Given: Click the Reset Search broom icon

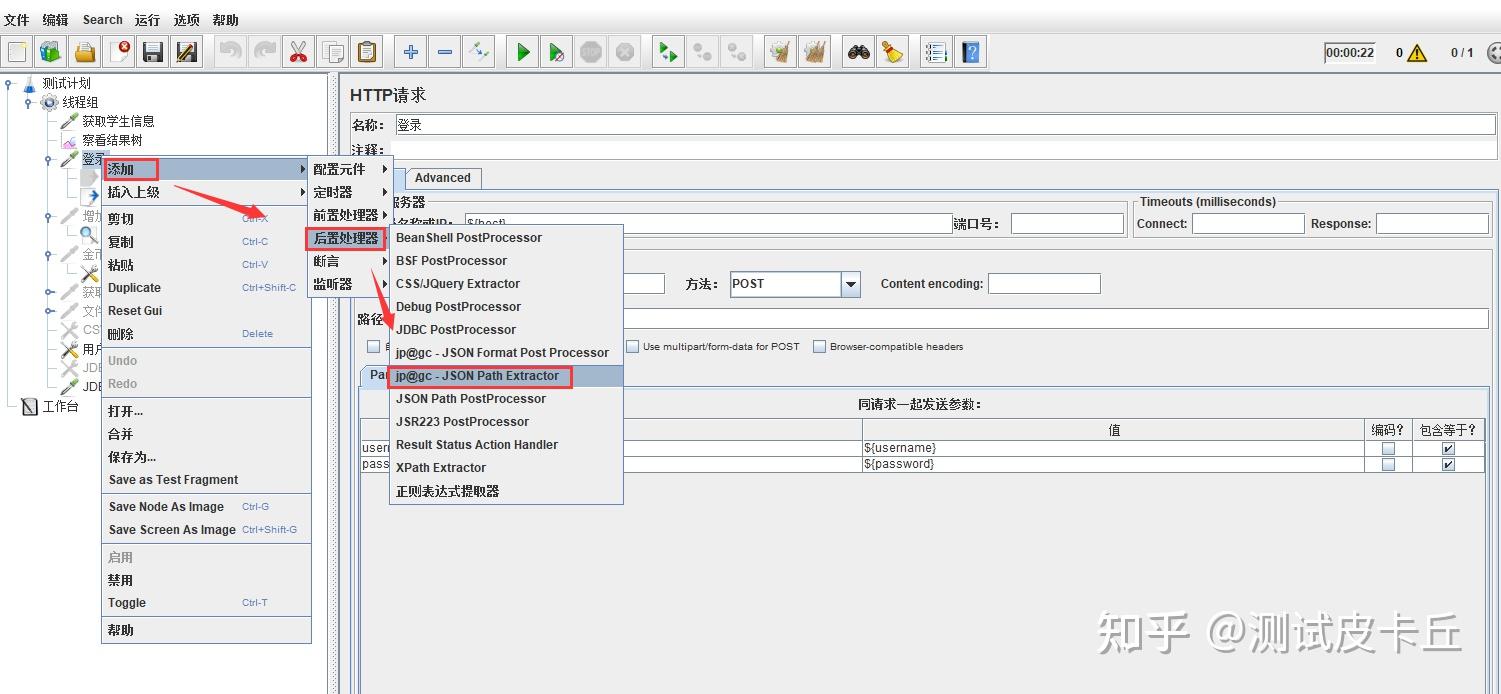Looking at the screenshot, I should 893,52.
